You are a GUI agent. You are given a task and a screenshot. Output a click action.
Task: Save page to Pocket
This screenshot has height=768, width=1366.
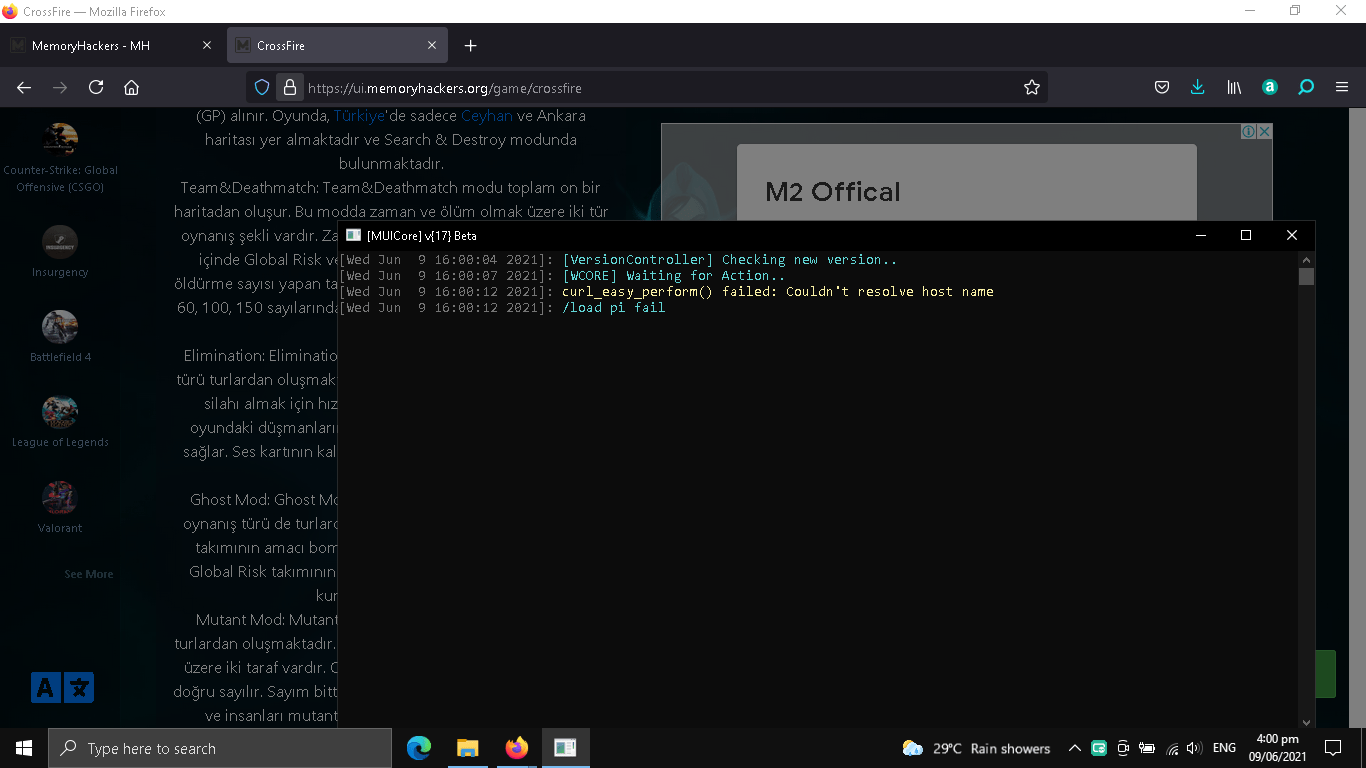click(1162, 88)
